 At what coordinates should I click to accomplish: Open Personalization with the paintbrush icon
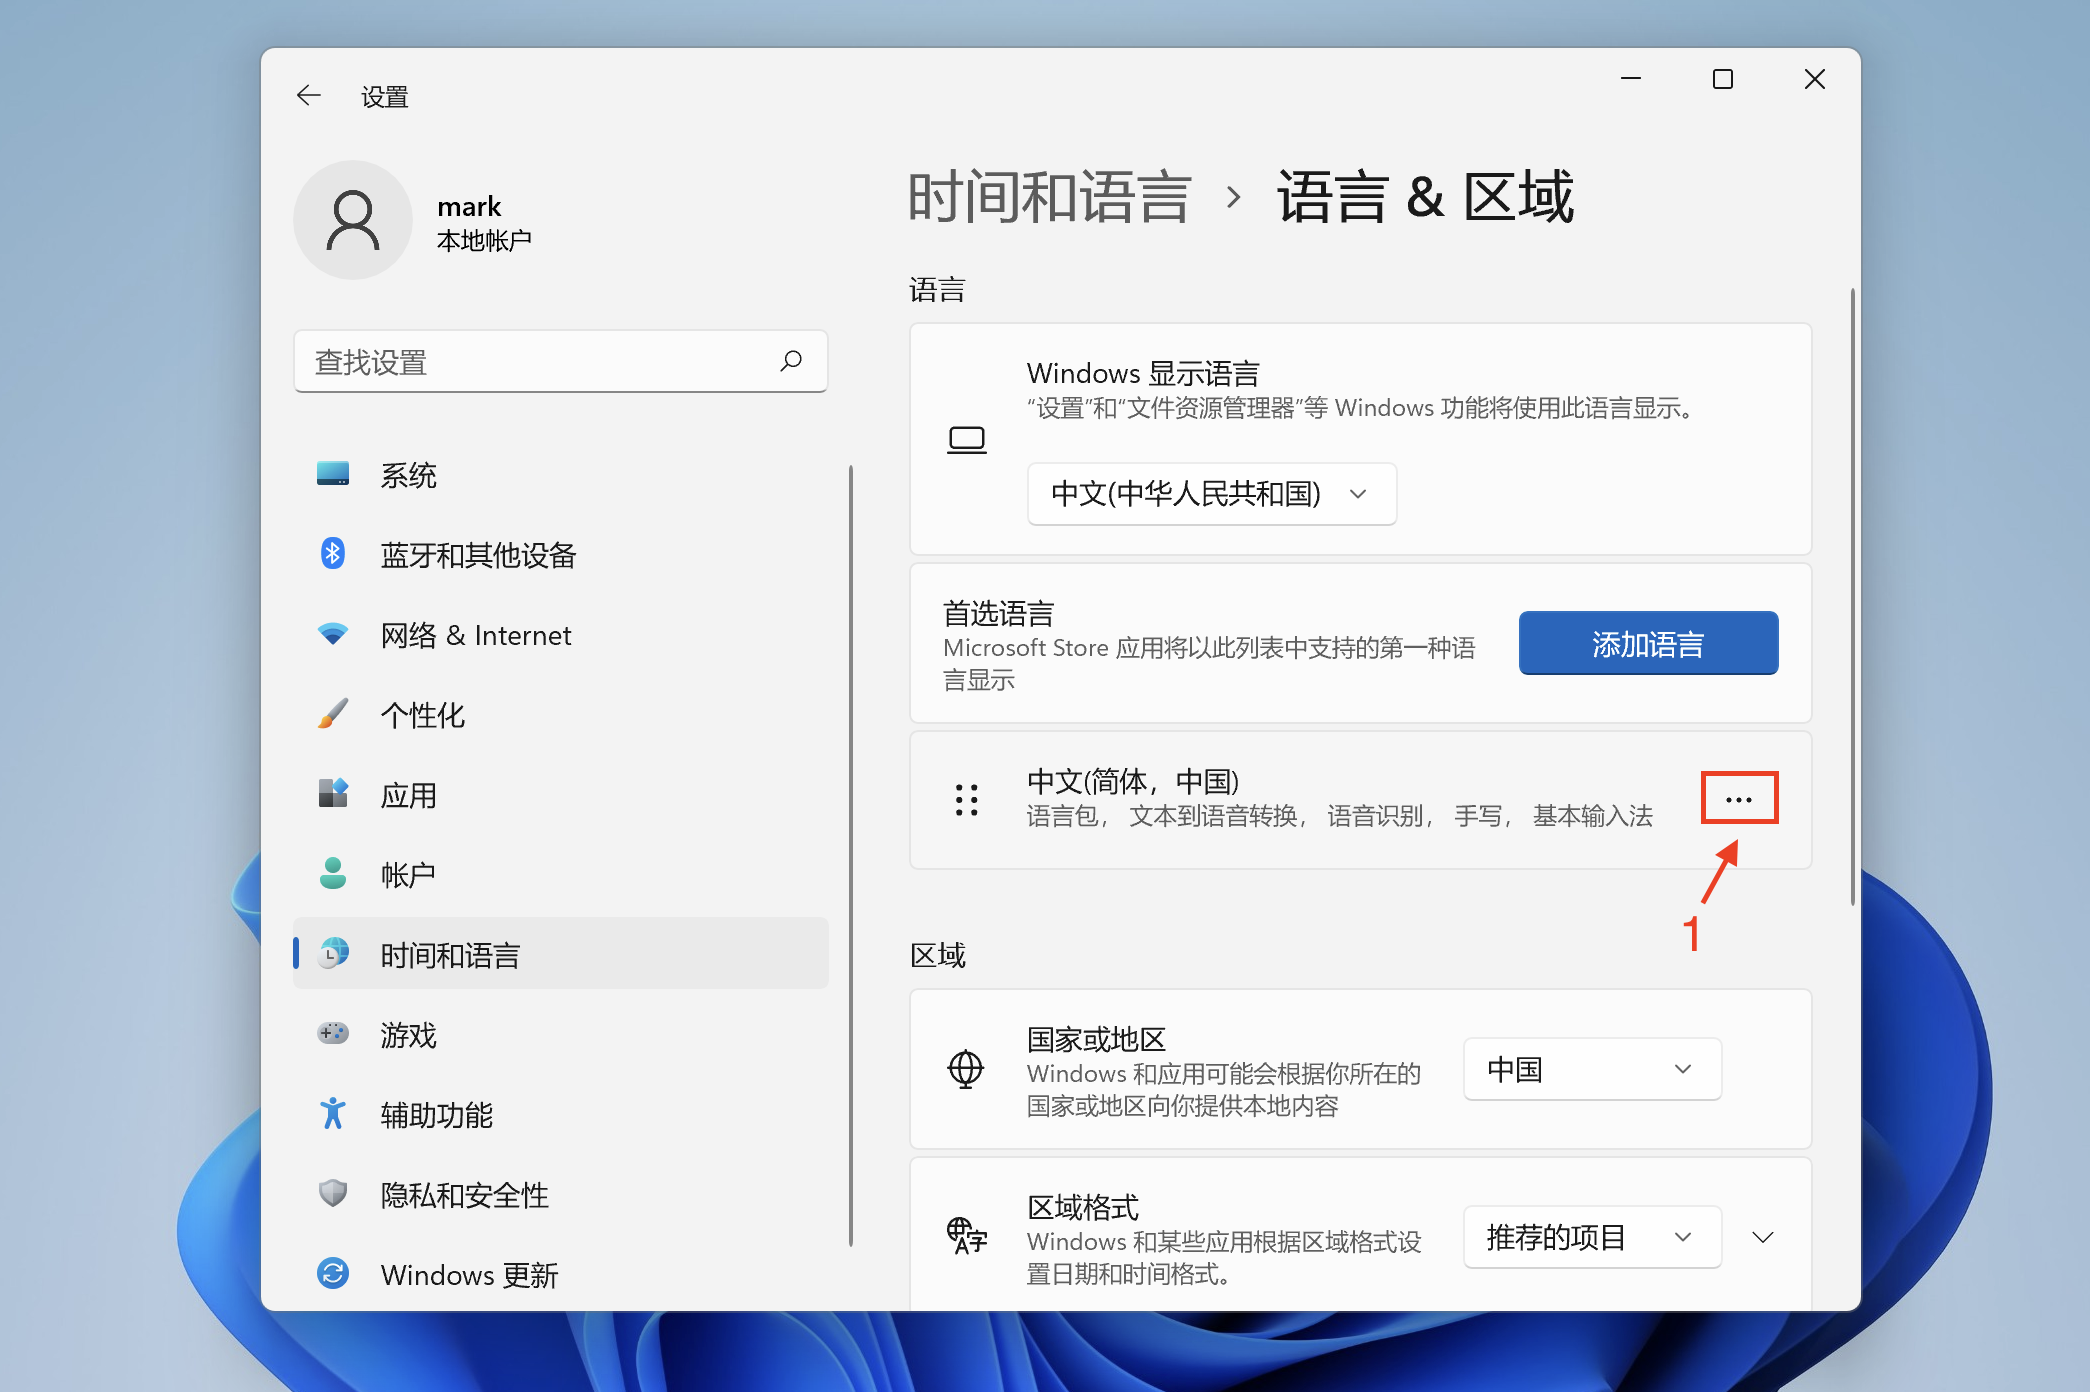(333, 714)
